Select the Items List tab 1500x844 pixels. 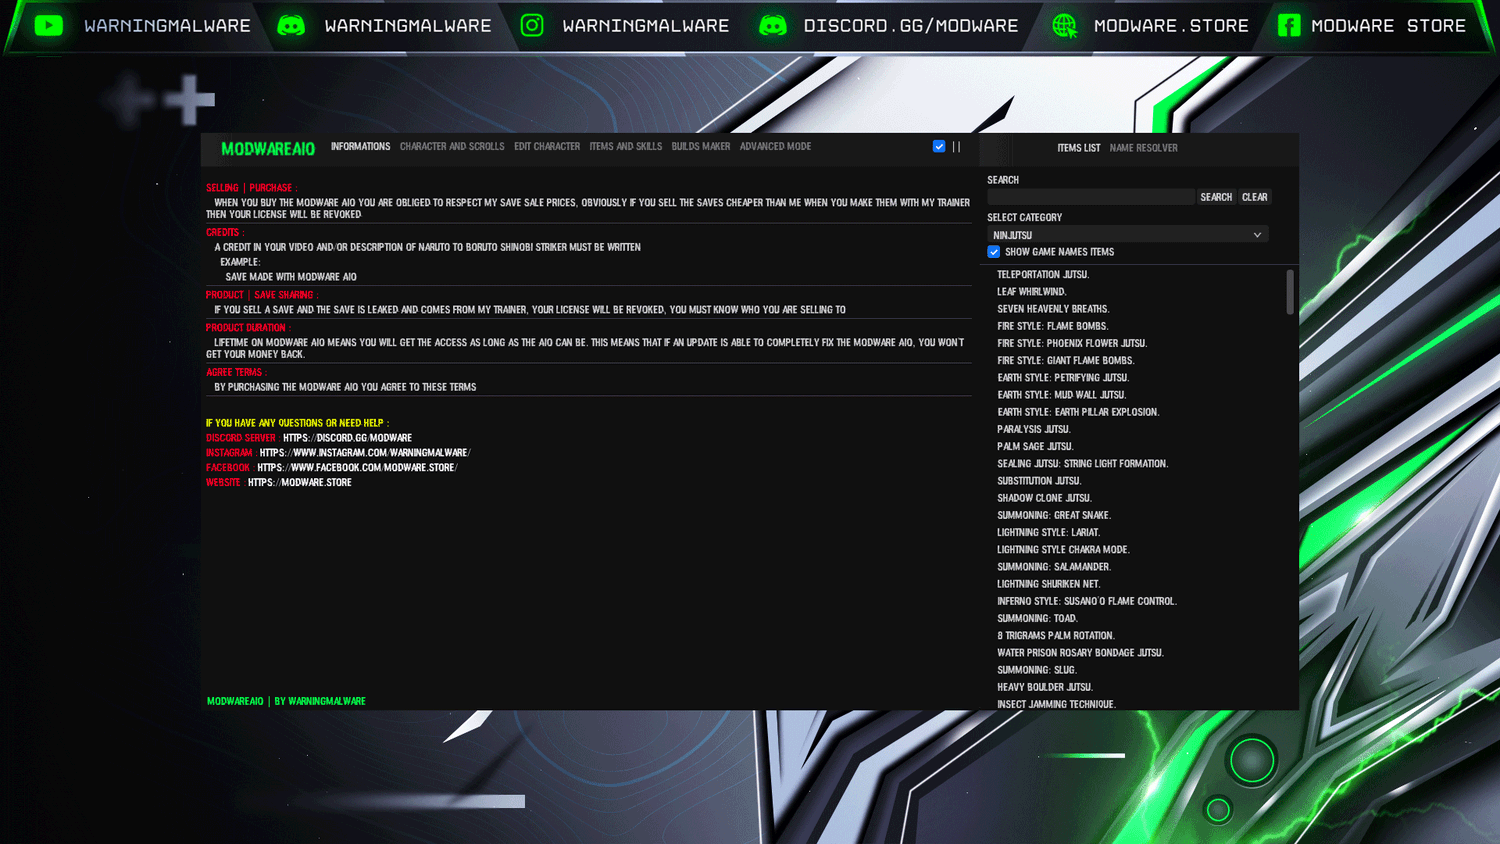1079,148
